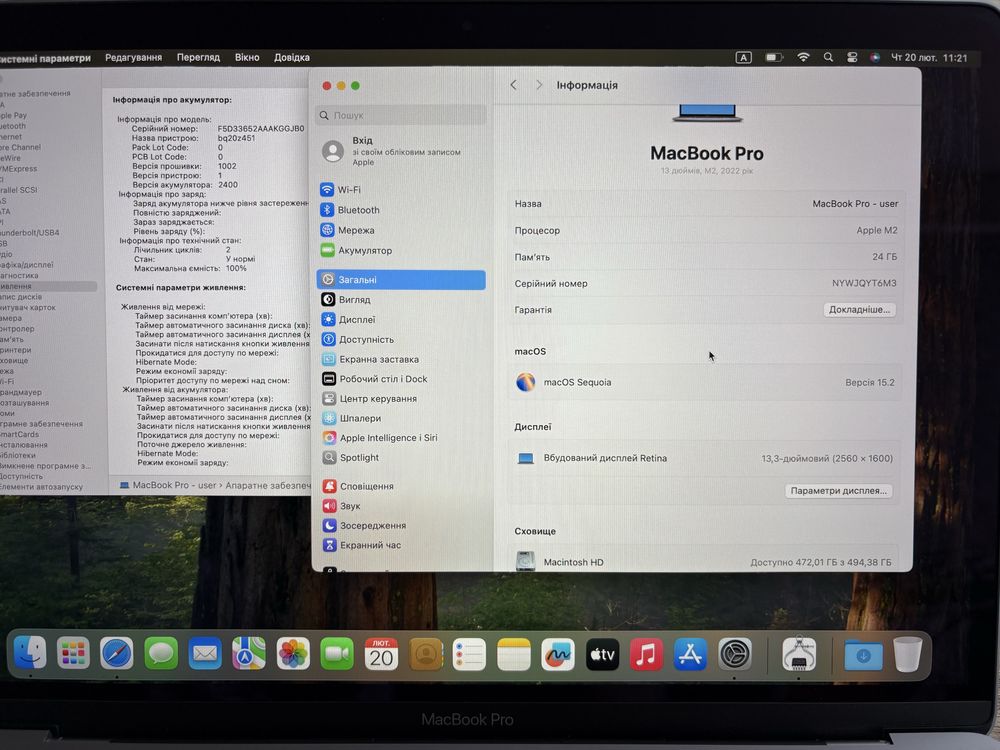Open Перегляд menu in menu bar
1000x750 pixels.
pyautogui.click(x=198, y=57)
